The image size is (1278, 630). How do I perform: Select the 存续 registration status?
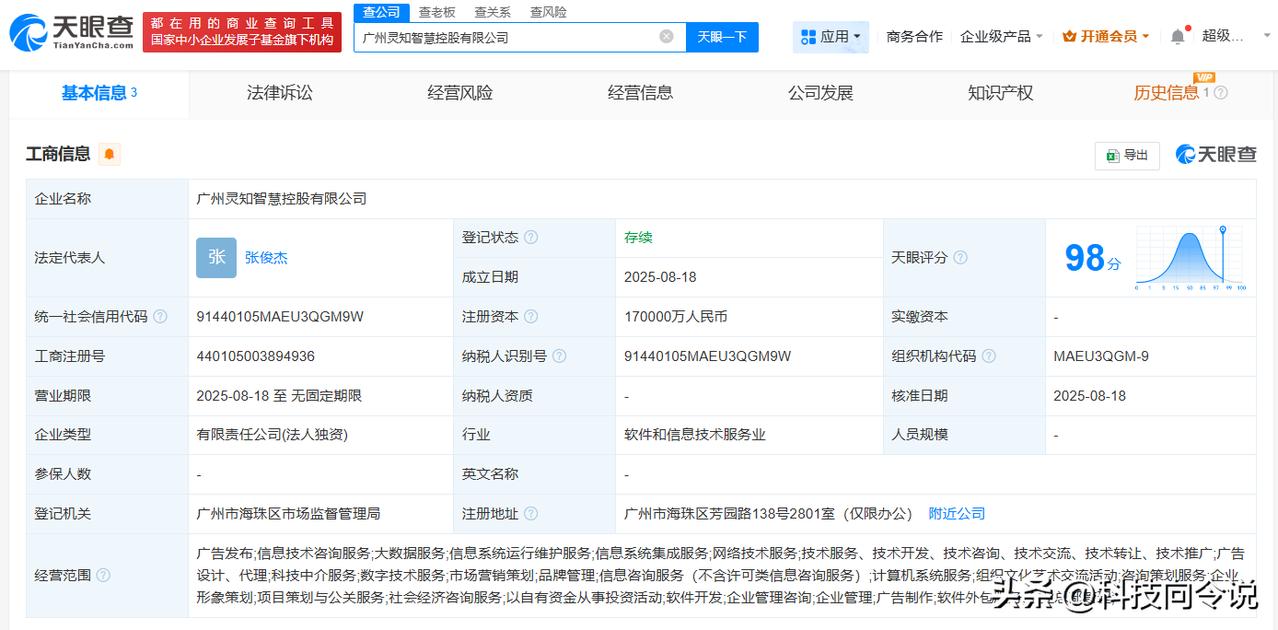coord(638,238)
